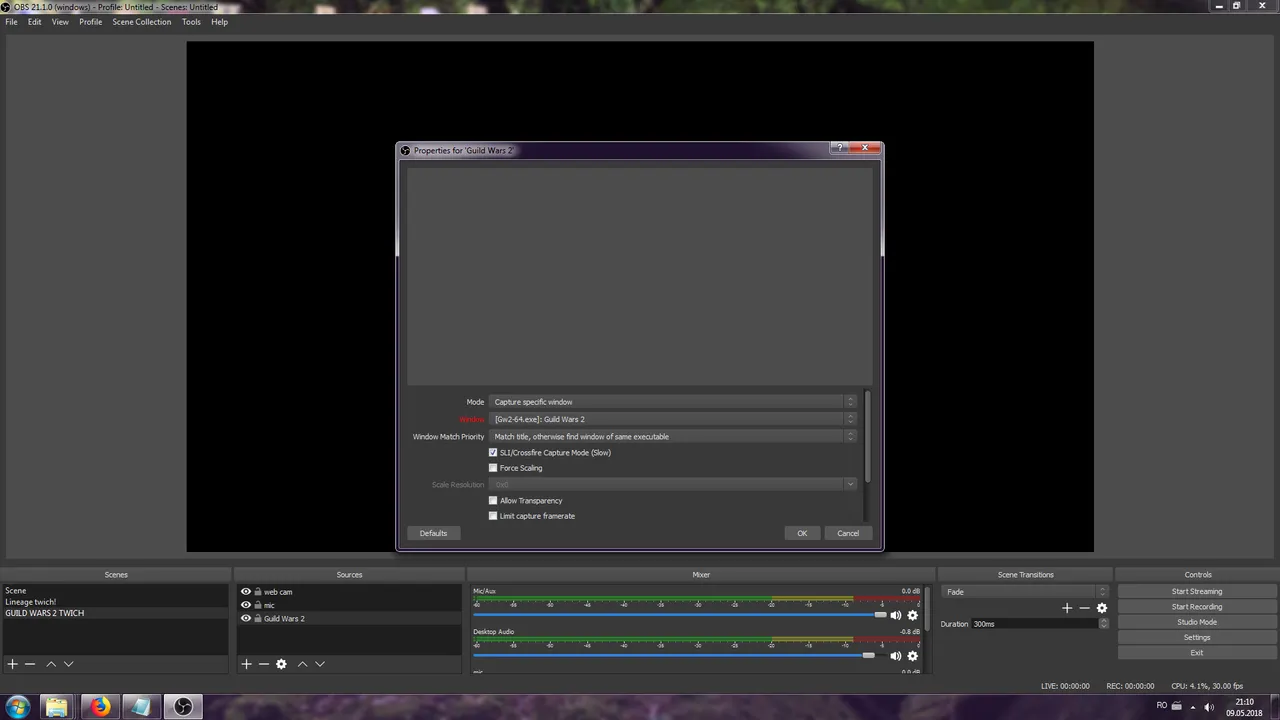Open the Tools menu

tap(191, 22)
